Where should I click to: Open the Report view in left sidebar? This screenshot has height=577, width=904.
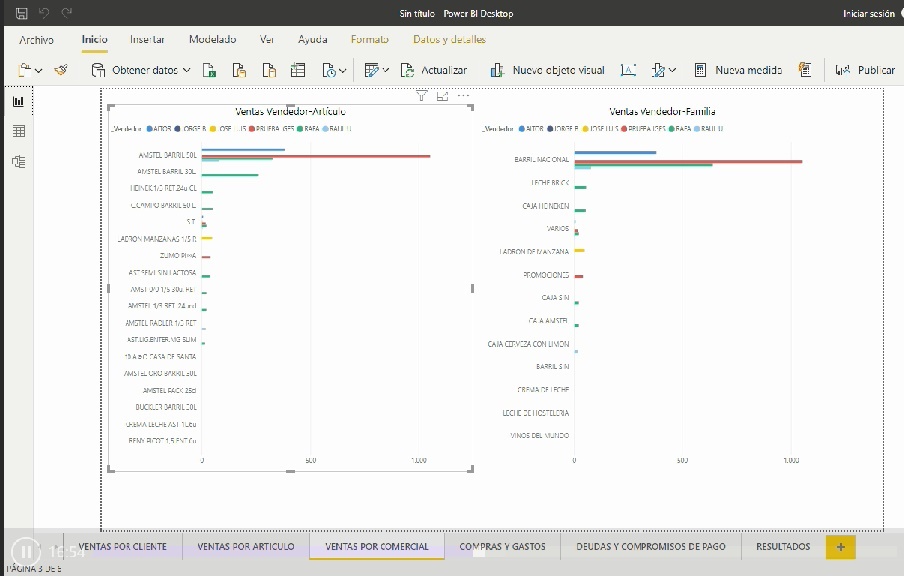(x=18, y=101)
